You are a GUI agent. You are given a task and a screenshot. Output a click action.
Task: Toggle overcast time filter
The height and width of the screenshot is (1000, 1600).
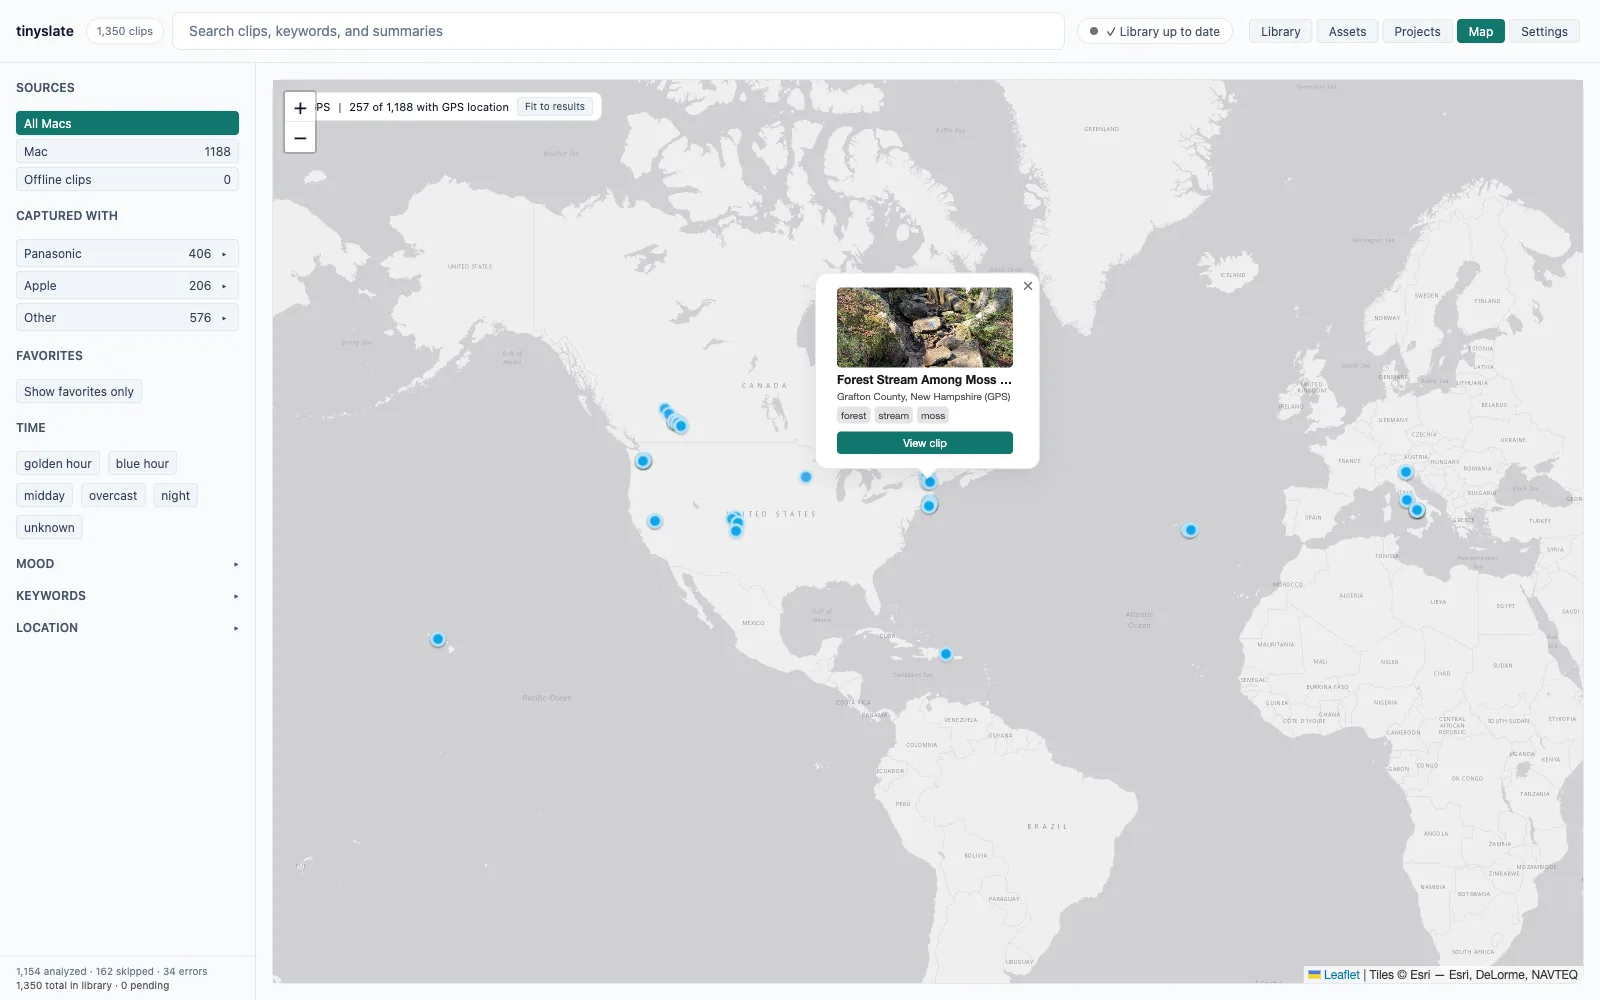[113, 496]
